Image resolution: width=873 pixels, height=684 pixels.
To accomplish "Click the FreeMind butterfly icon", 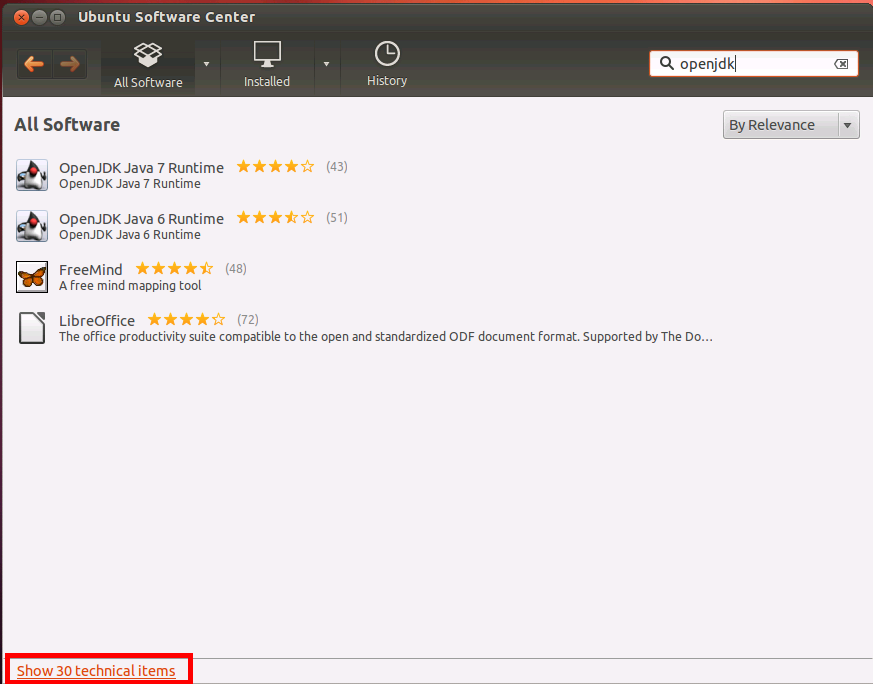I will pyautogui.click(x=32, y=277).
